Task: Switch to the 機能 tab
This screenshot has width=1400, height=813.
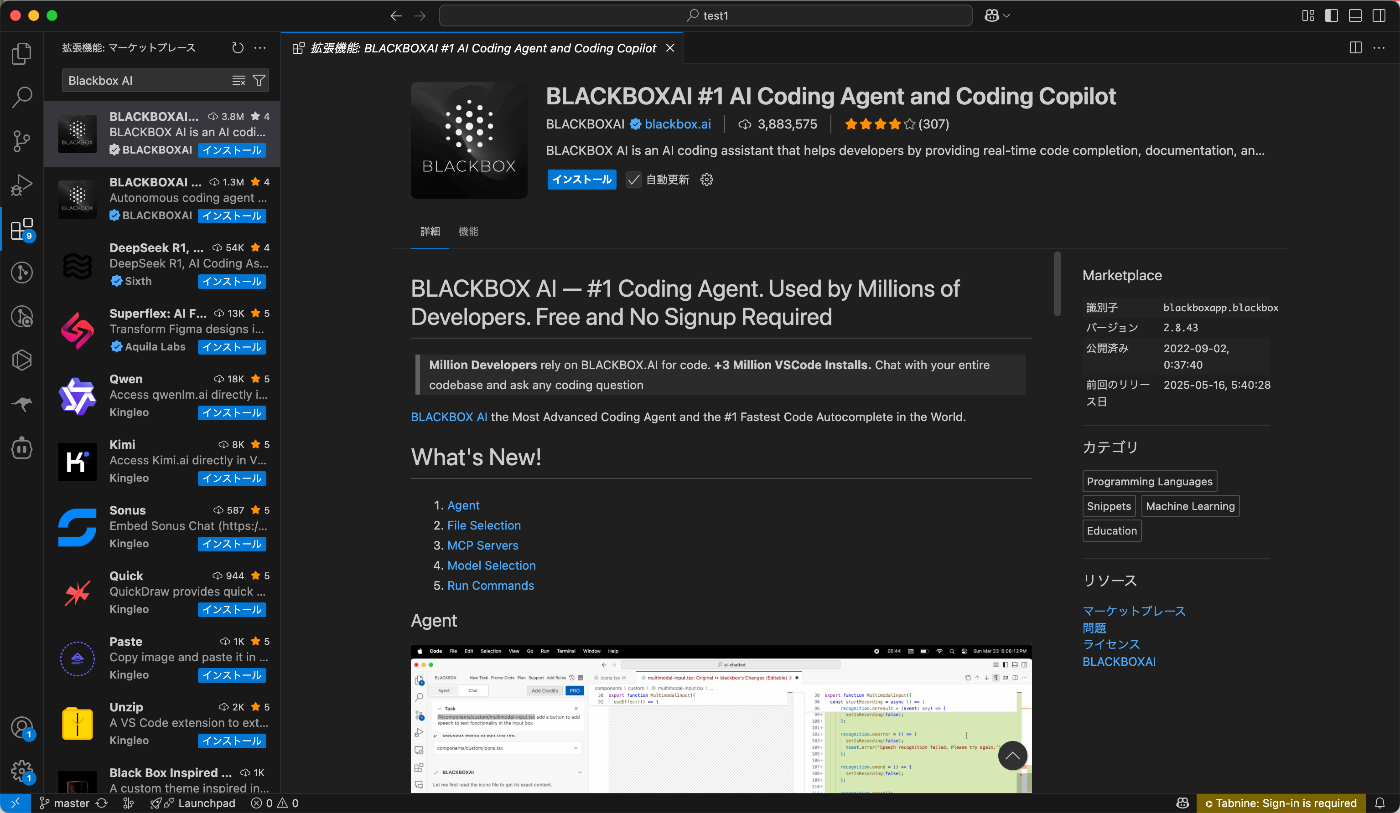Action: click(468, 231)
